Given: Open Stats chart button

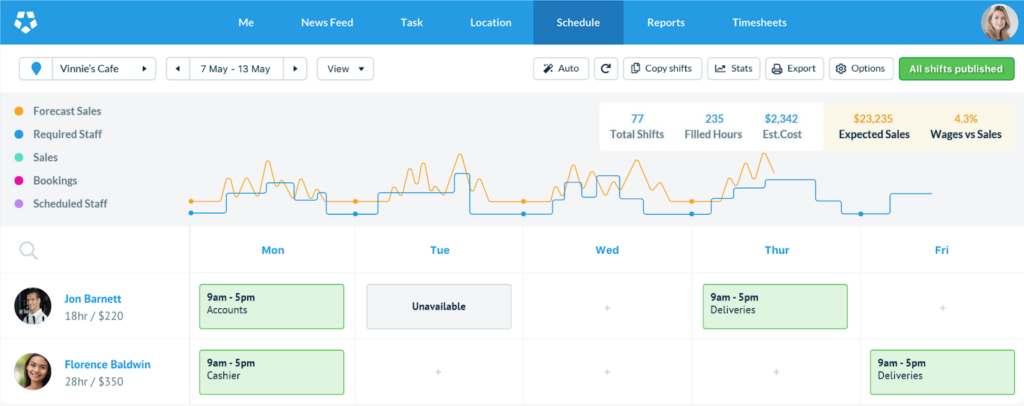Looking at the screenshot, I should point(733,69).
